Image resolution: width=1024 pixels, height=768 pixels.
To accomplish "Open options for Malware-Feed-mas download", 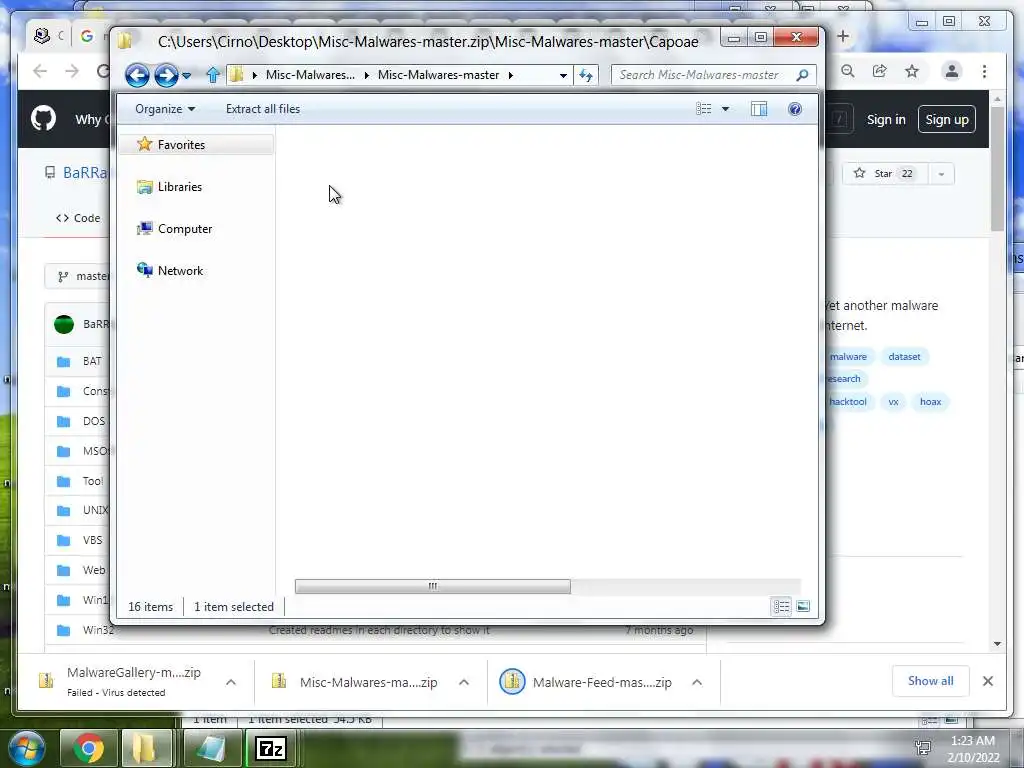I will pos(697,682).
